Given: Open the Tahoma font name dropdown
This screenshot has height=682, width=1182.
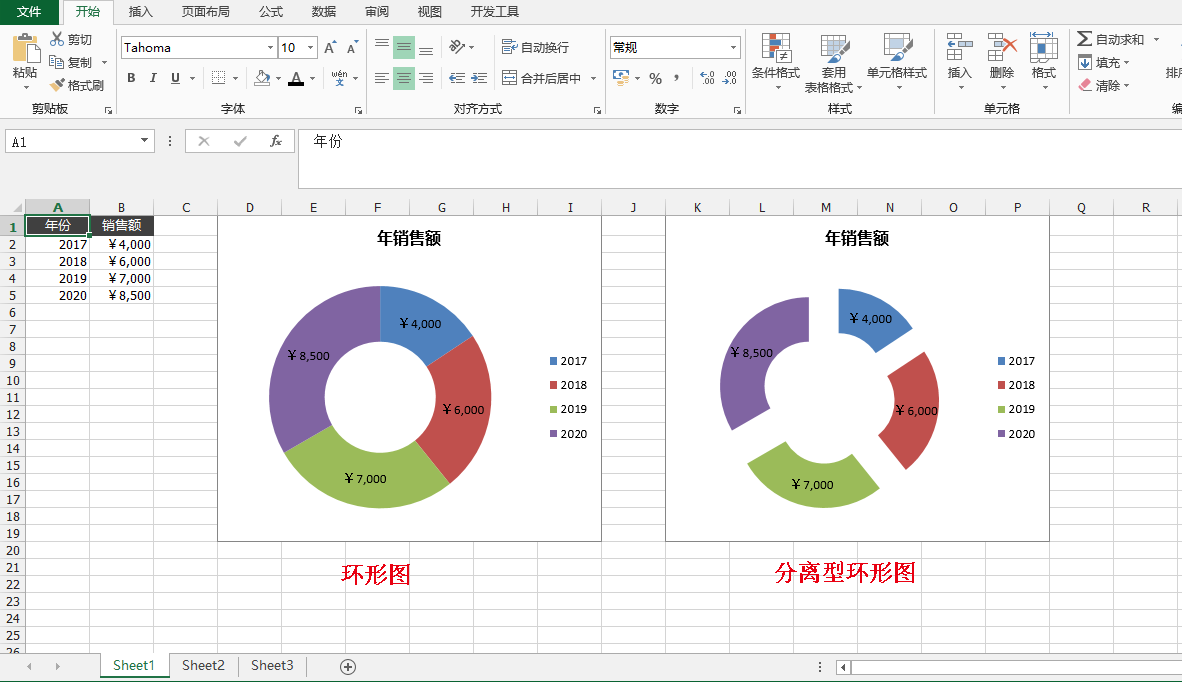Looking at the screenshot, I should pyautogui.click(x=270, y=47).
